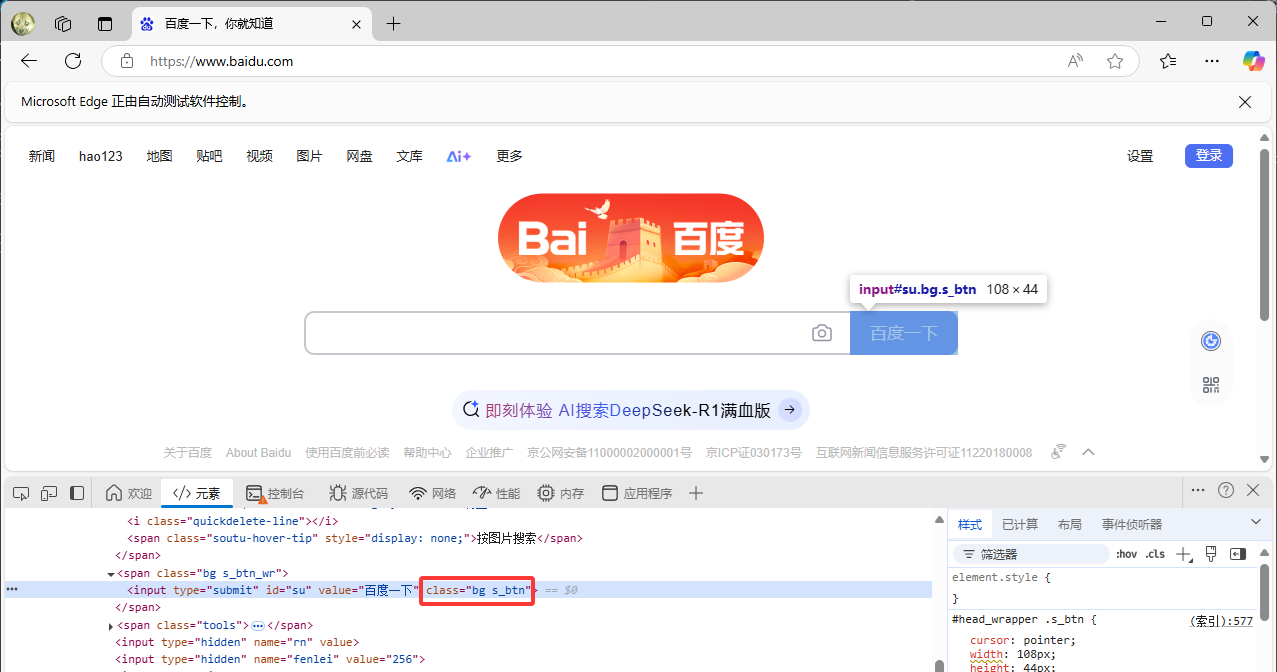Viewport: 1277px width, 672px height.
Task: Reload the page with the refresh icon
Action: click(x=73, y=61)
